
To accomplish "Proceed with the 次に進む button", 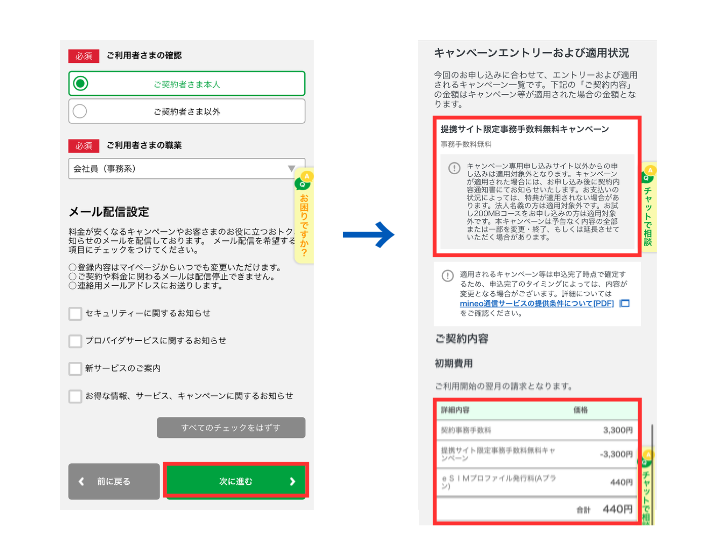I will (x=236, y=481).
